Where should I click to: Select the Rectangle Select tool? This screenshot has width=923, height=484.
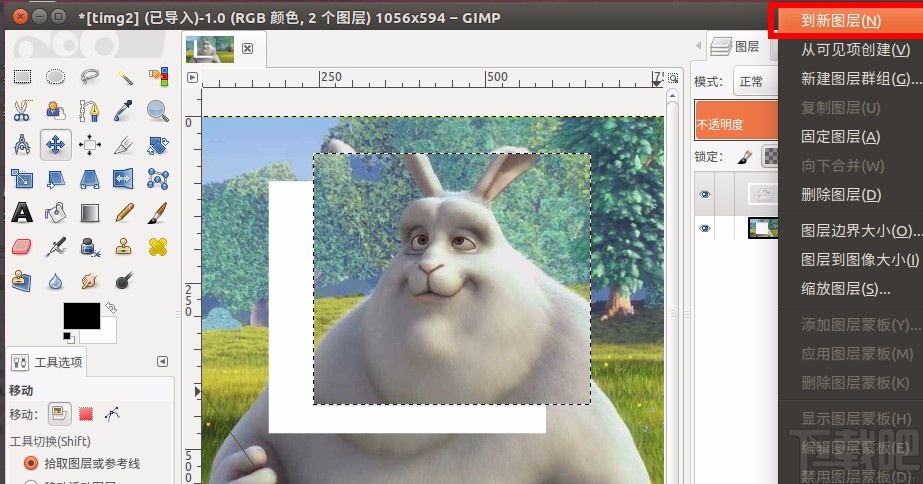point(22,77)
